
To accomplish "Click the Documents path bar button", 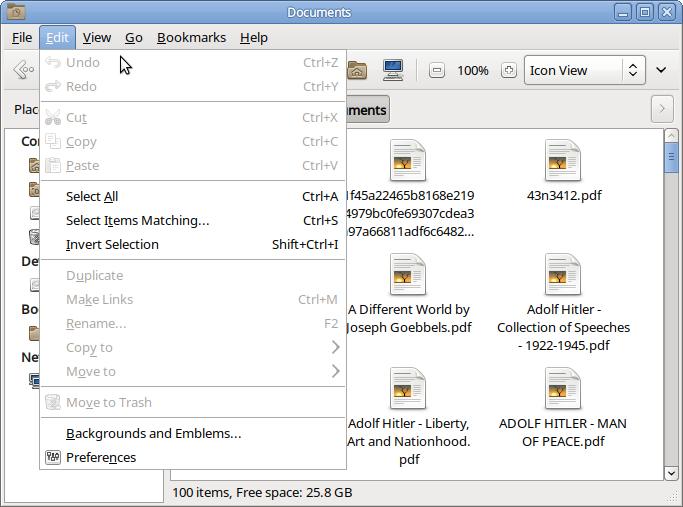I will pyautogui.click(x=368, y=110).
